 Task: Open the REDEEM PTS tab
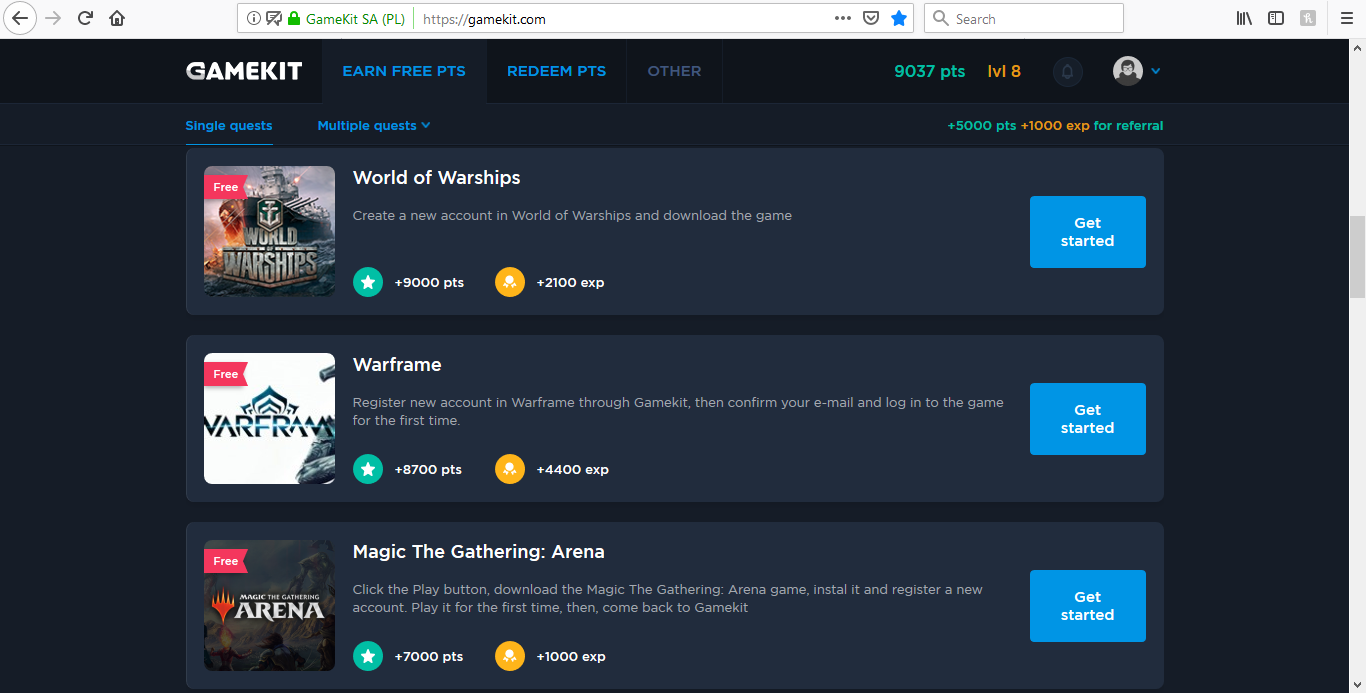[557, 71]
